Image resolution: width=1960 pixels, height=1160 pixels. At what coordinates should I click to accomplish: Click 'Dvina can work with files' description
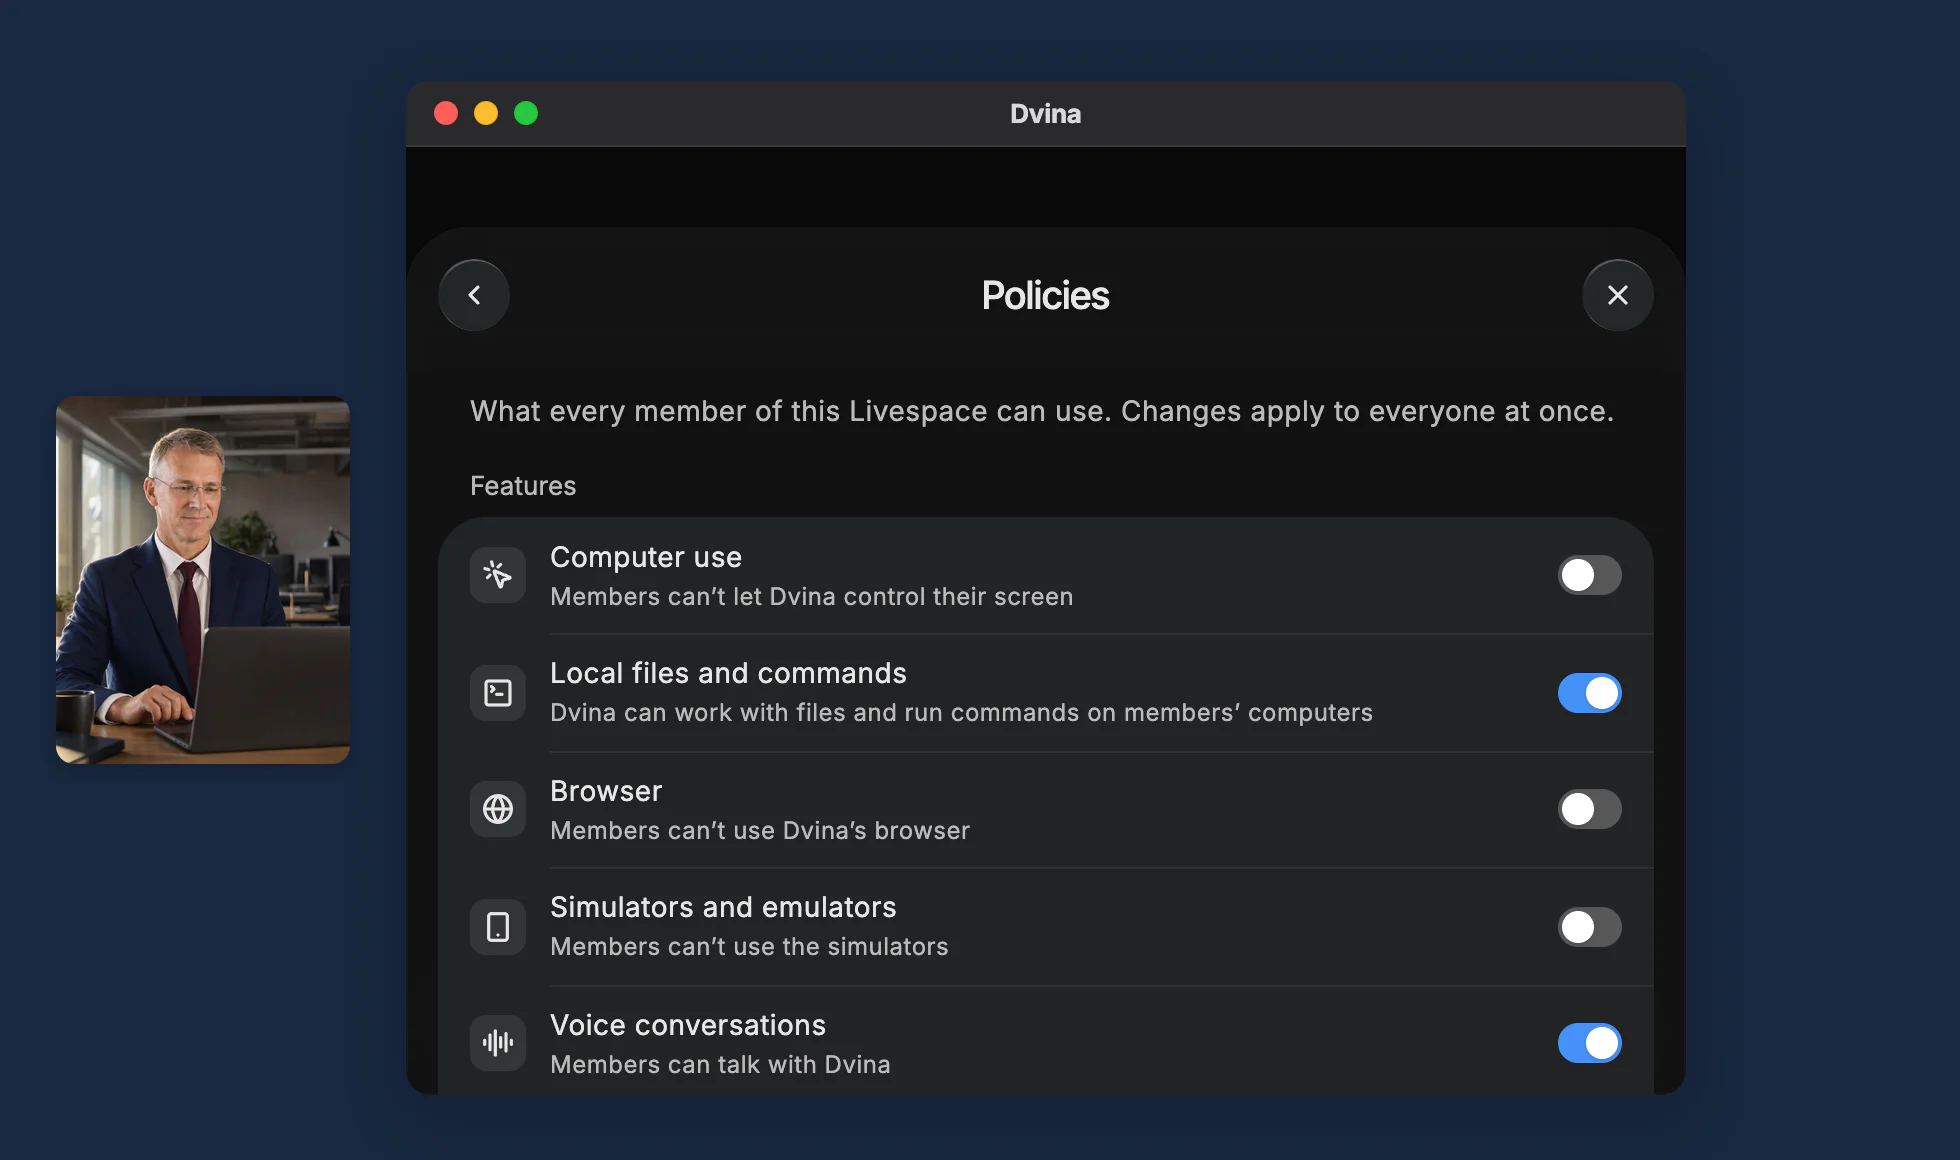[x=961, y=713]
